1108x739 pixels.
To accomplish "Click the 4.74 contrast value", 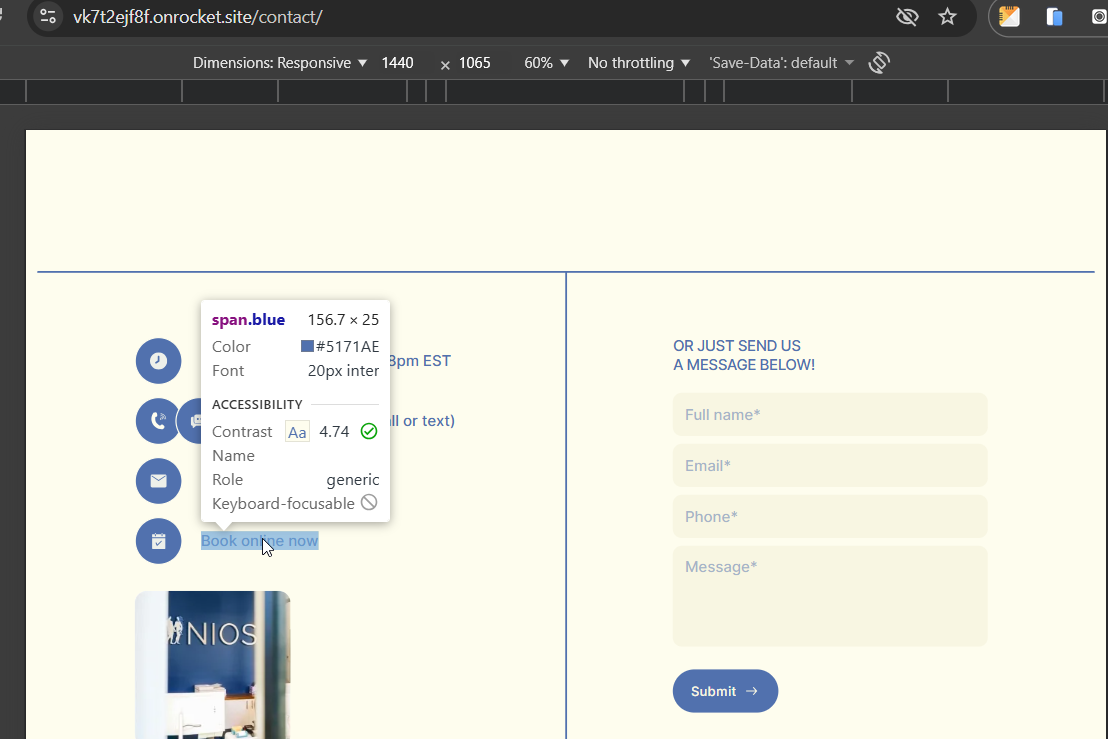I will point(334,432).
